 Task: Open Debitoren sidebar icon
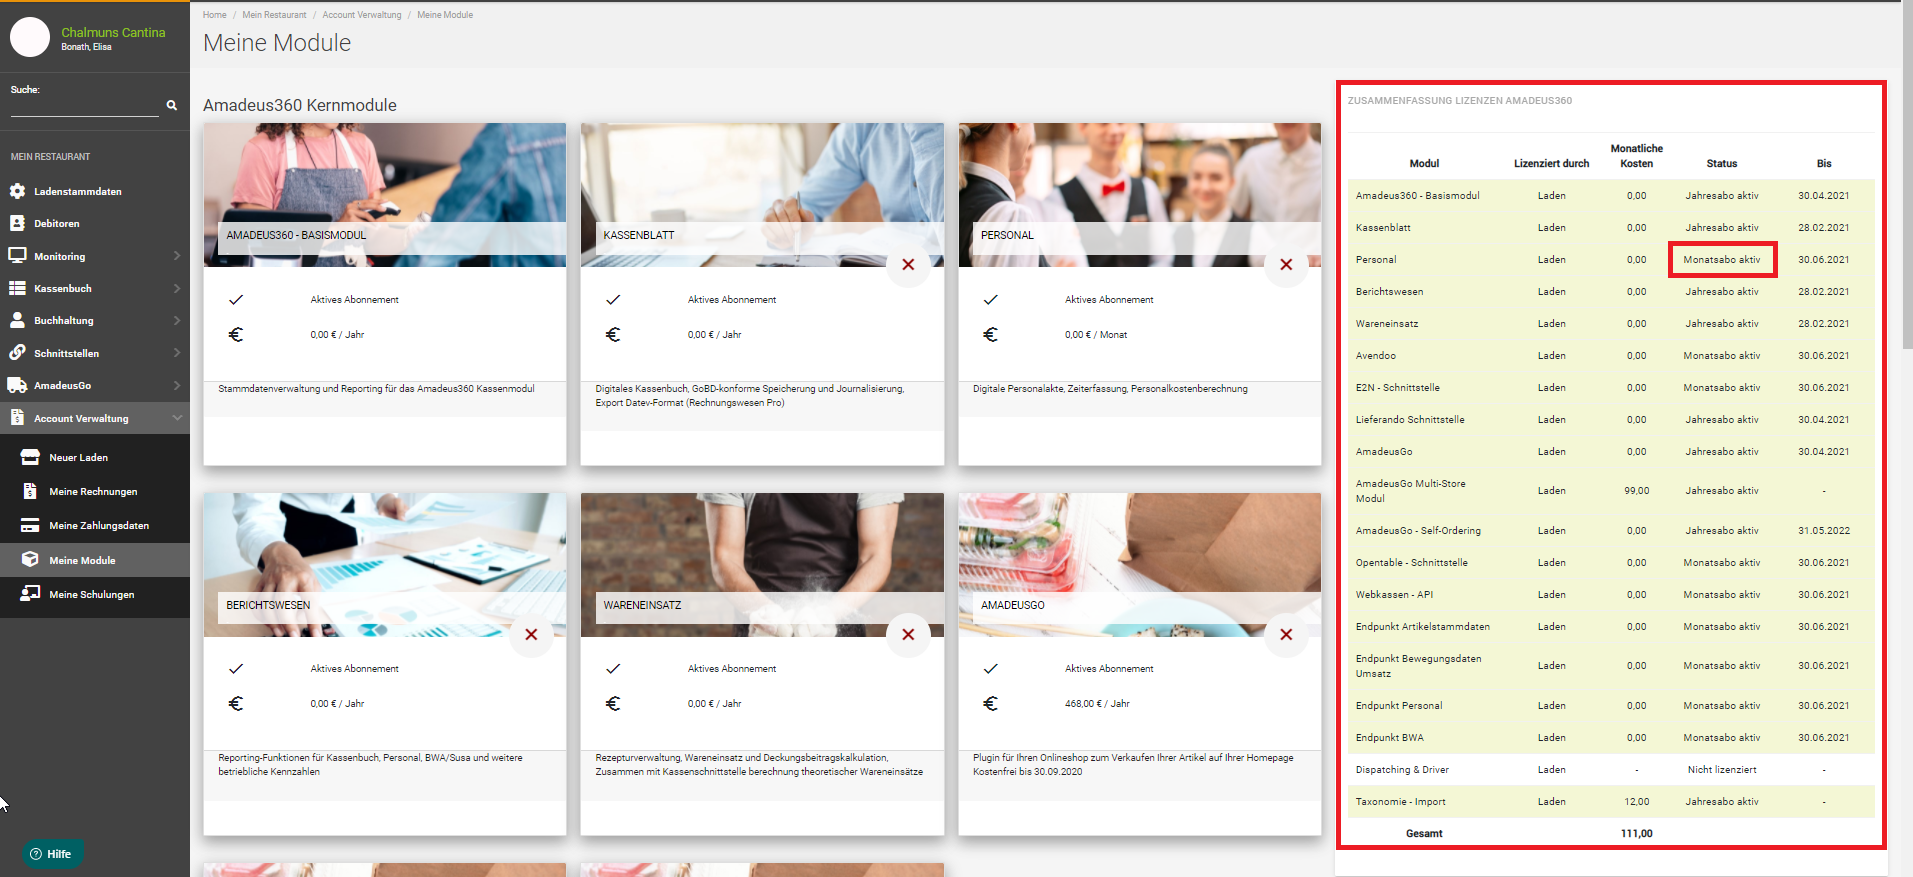(17, 223)
